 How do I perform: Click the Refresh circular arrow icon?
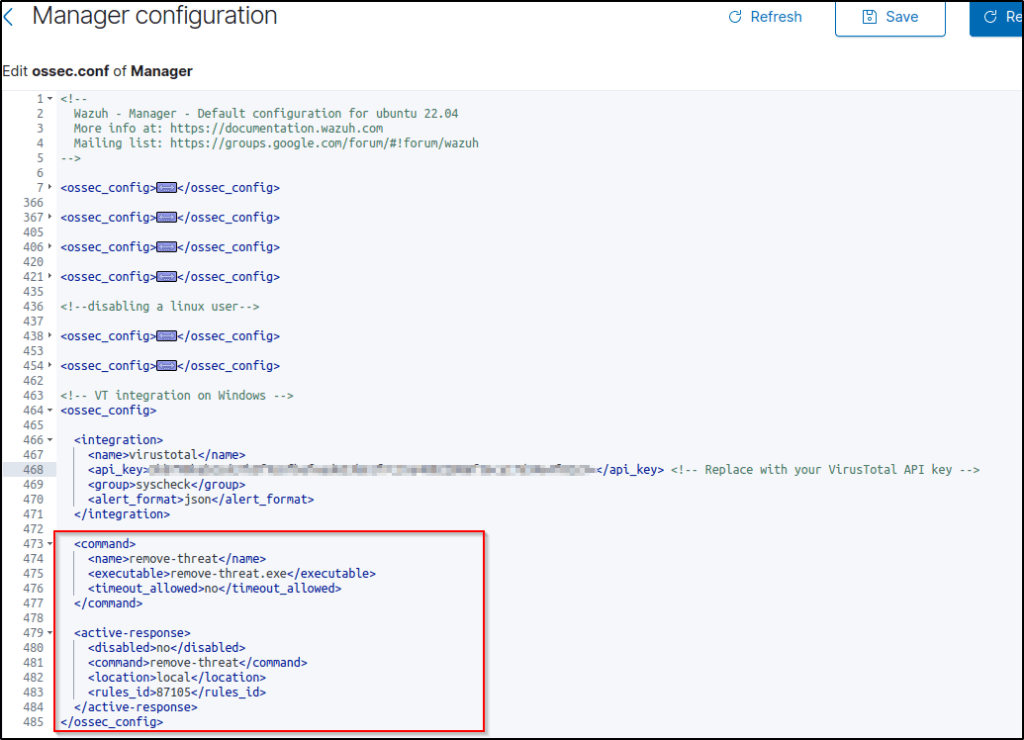(735, 17)
